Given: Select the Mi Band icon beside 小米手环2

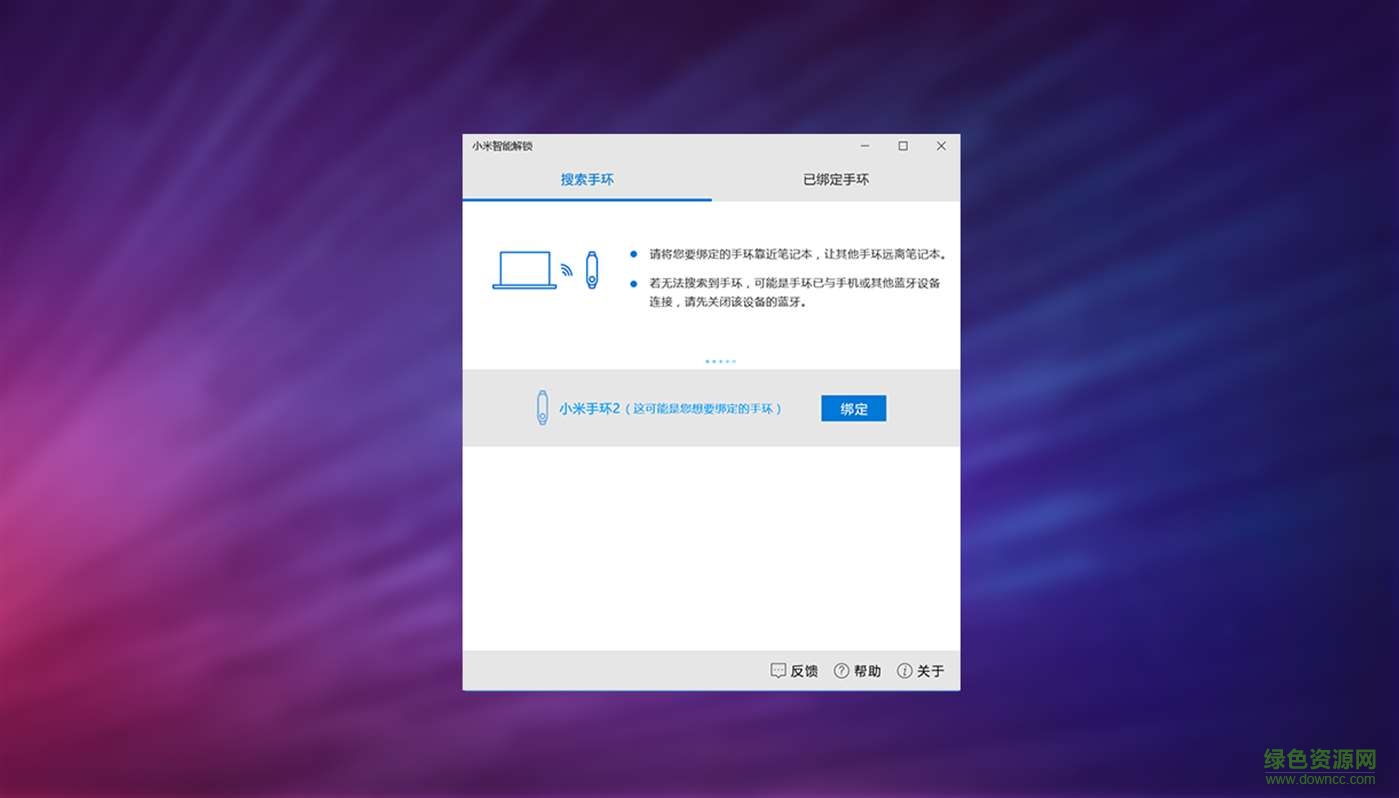Looking at the screenshot, I should [x=542, y=408].
